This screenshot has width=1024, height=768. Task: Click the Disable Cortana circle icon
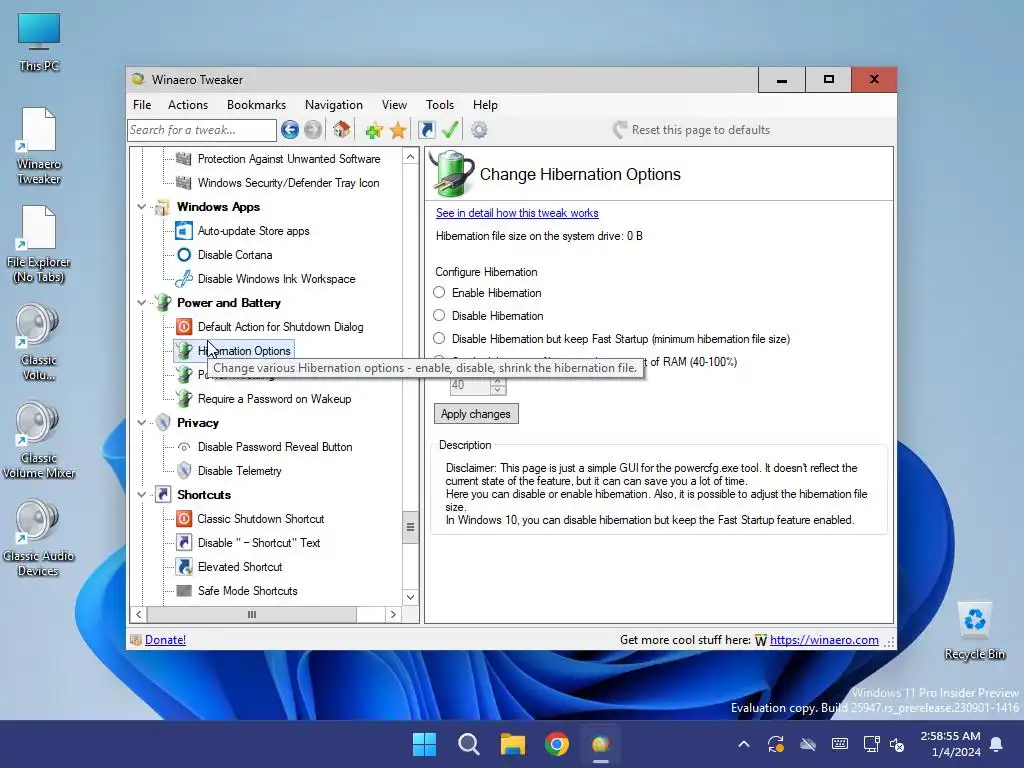[184, 255]
